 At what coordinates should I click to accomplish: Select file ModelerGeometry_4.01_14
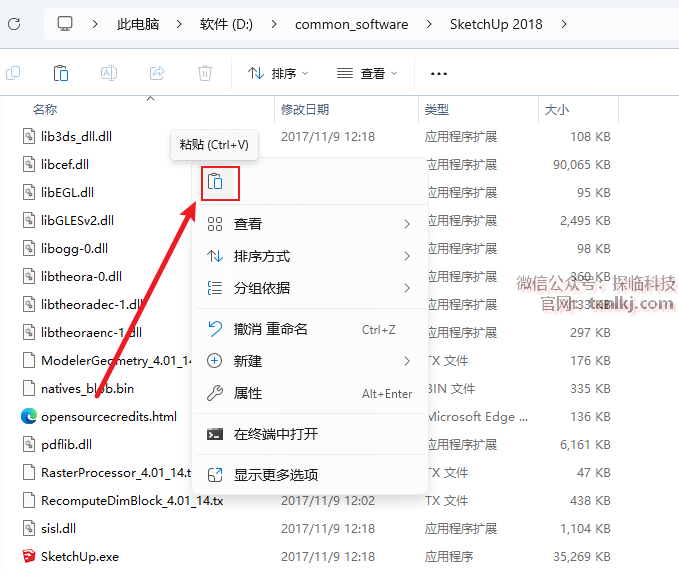click(116, 360)
